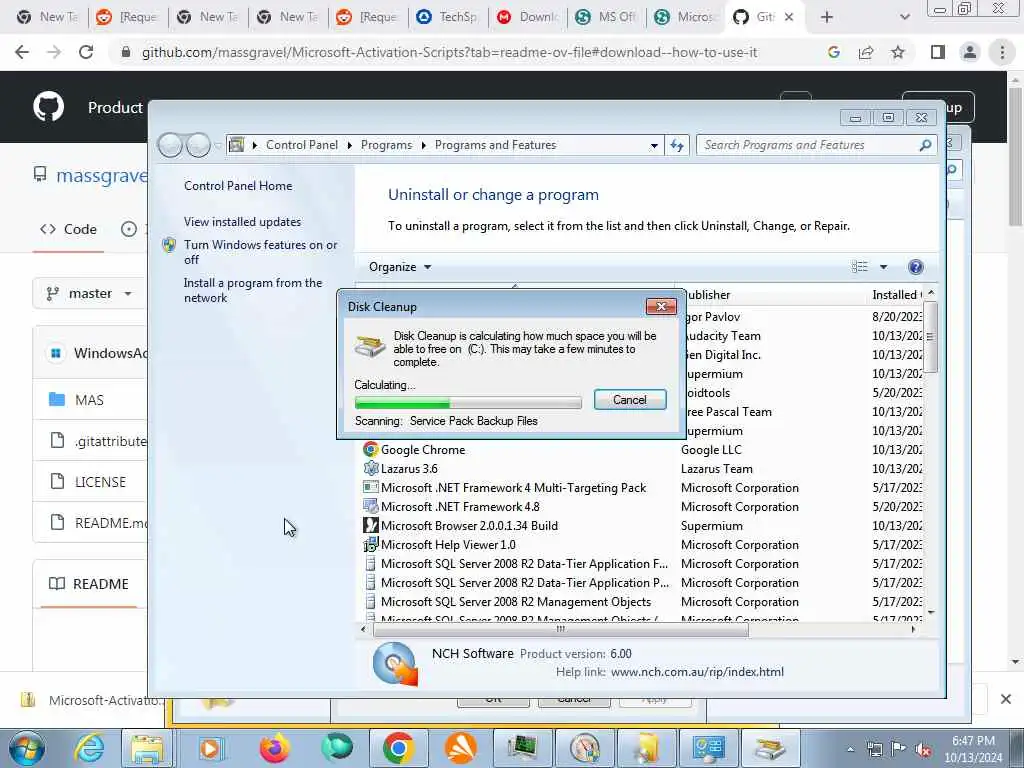Expand the master branch dropdown

pyautogui.click(x=89, y=293)
